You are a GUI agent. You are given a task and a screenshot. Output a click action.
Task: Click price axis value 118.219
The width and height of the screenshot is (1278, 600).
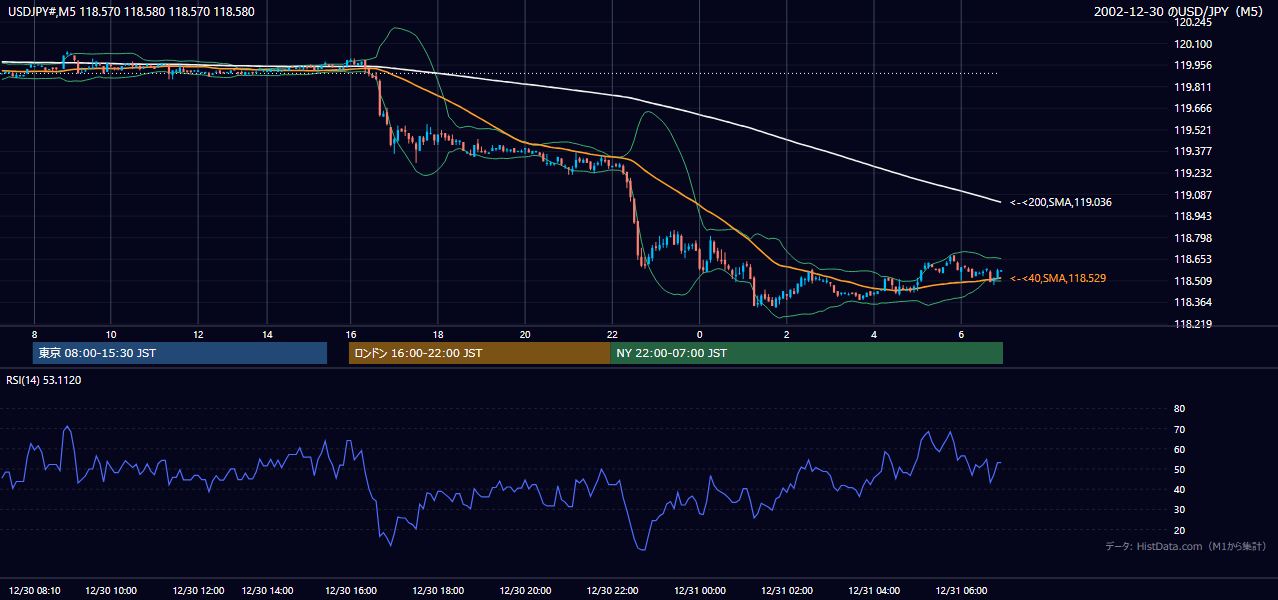coord(1194,324)
